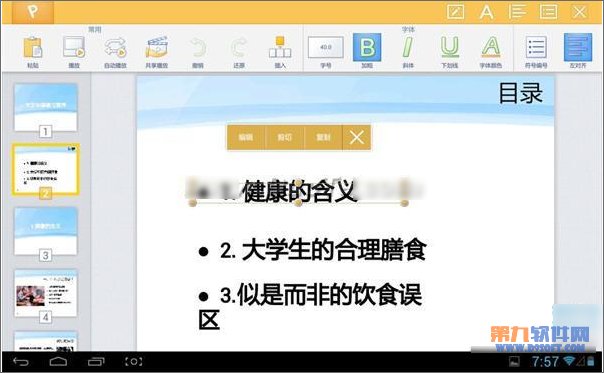Start Auto Play (自动播放) loop icon
Screen dimensions: 604x373
coord(115,48)
